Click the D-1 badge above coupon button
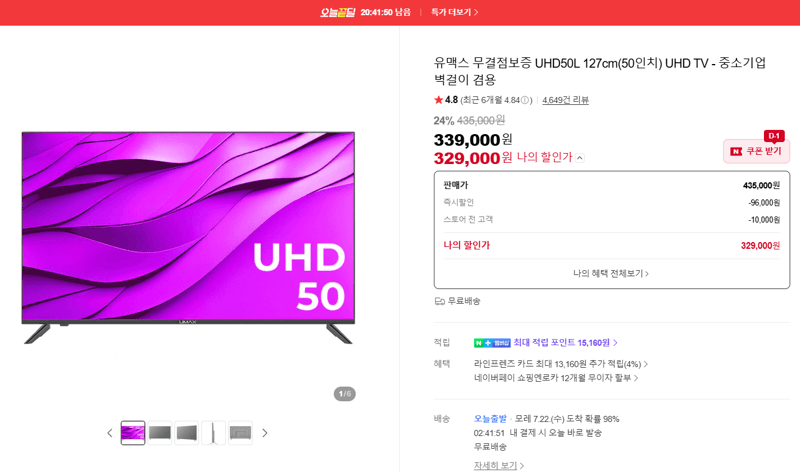 [x=774, y=136]
